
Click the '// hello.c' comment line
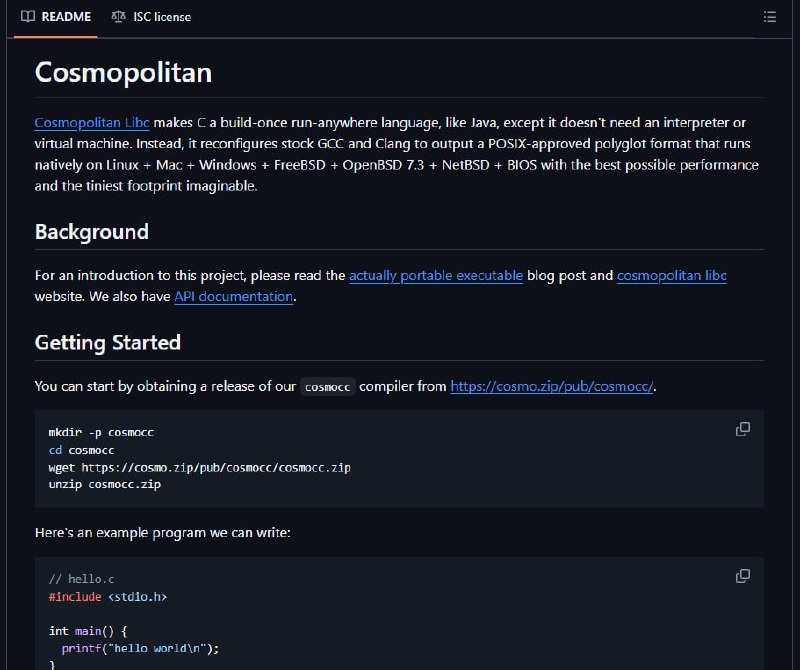(82, 579)
